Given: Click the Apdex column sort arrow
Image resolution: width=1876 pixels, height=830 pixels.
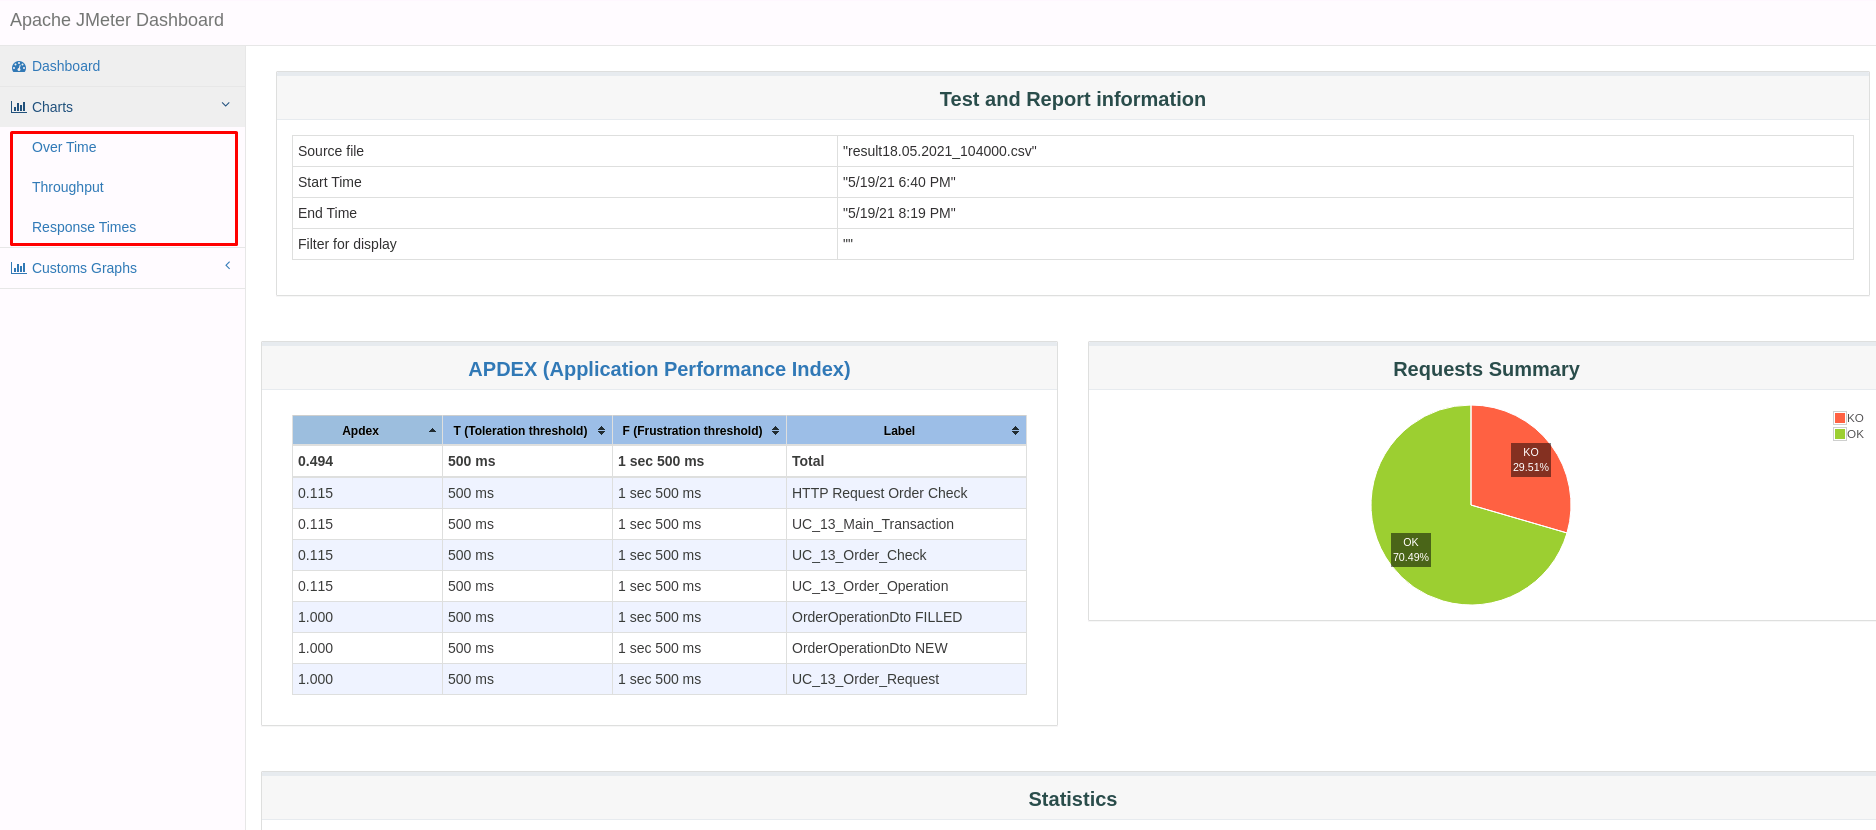Looking at the screenshot, I should [432, 431].
